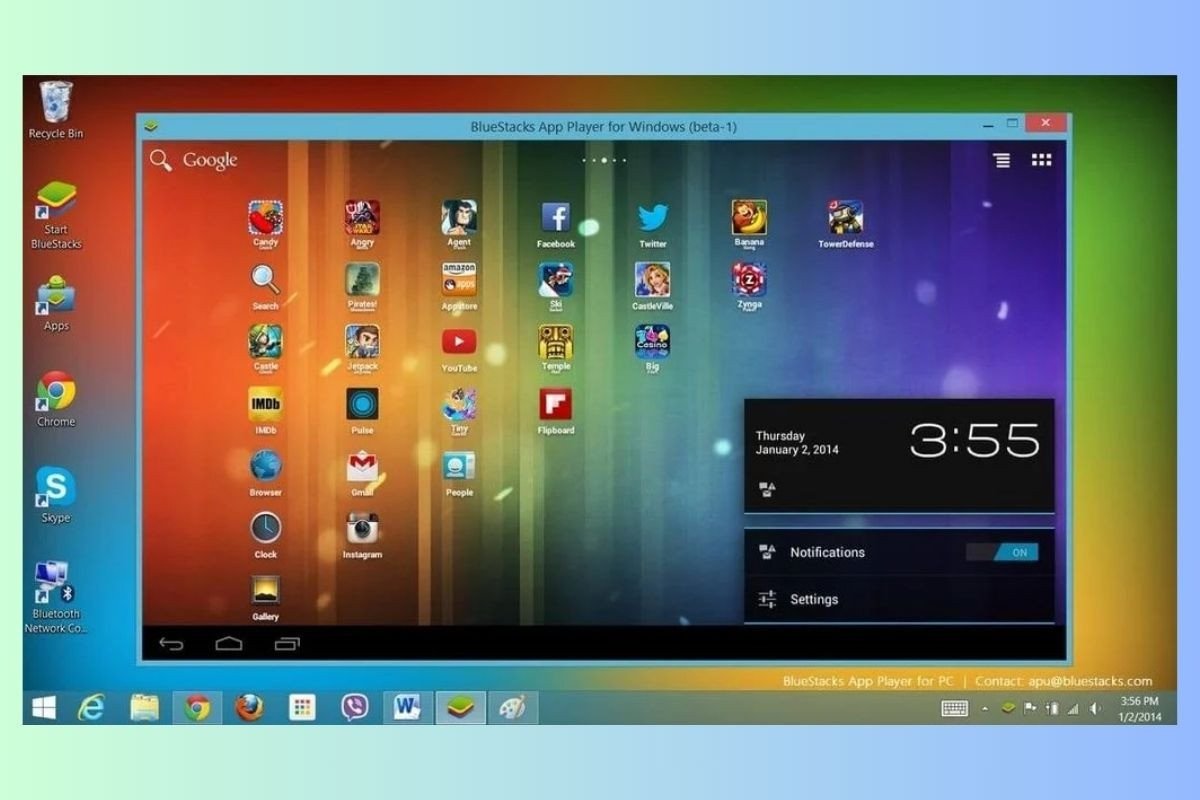Open the Instagram app
This screenshot has width=1200, height=800.
(x=361, y=531)
